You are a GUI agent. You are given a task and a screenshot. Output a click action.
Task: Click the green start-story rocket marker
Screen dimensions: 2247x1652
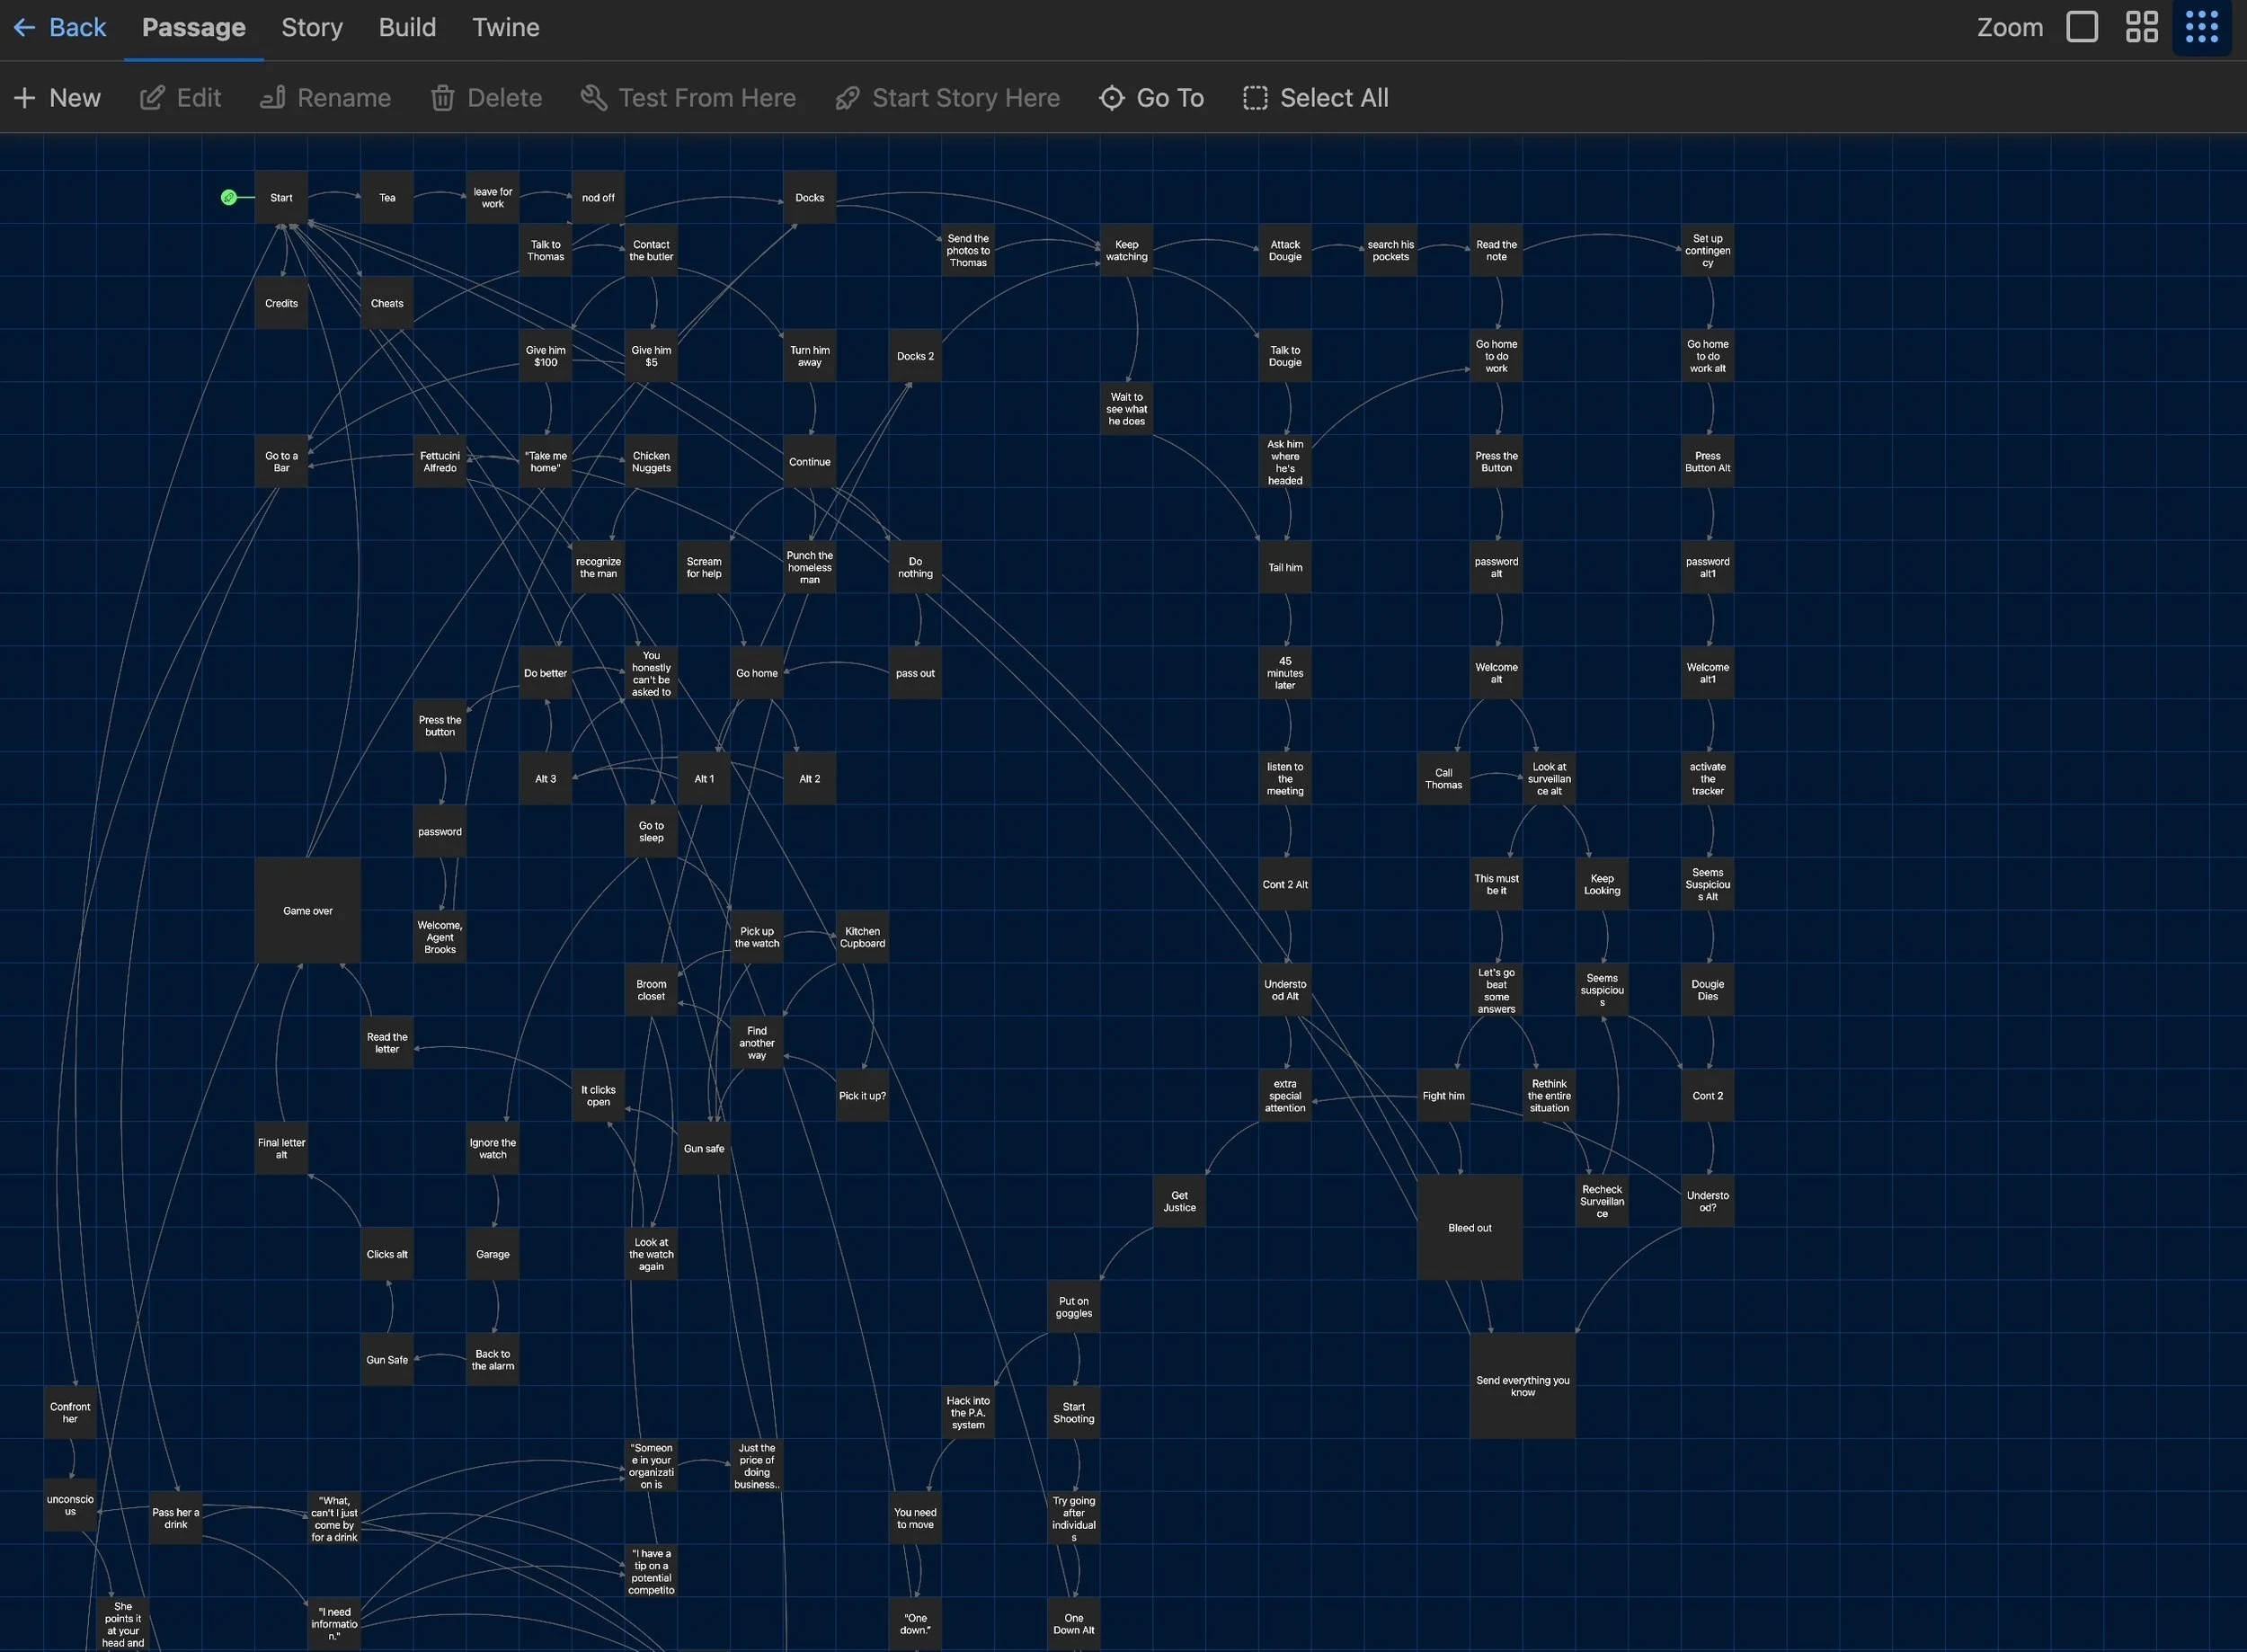point(229,197)
